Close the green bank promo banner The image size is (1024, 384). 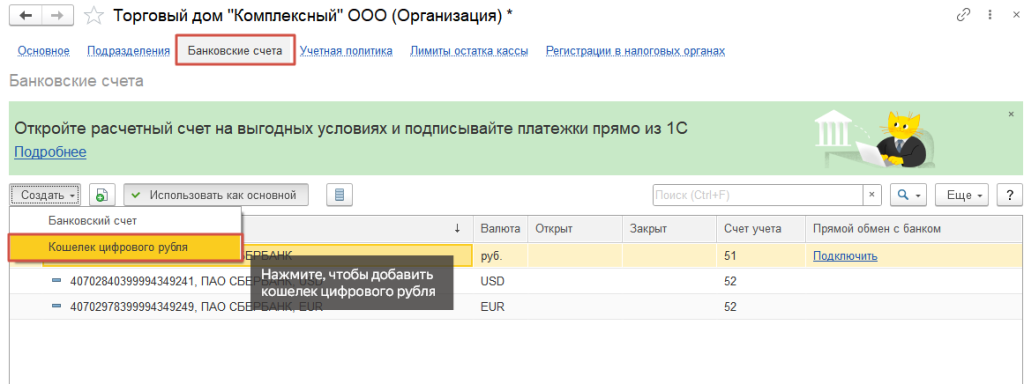[1012, 114]
